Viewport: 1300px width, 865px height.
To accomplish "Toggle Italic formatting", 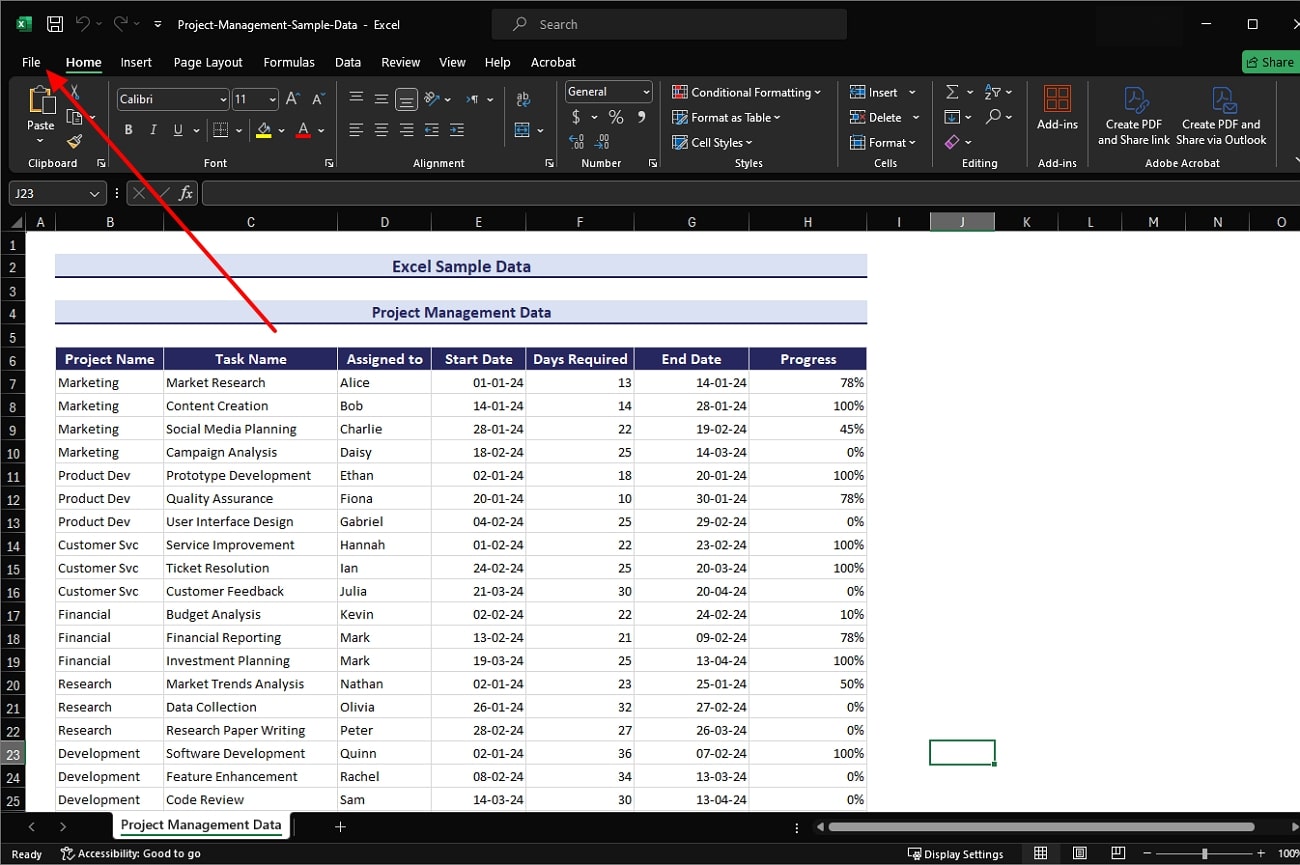I will 153,130.
